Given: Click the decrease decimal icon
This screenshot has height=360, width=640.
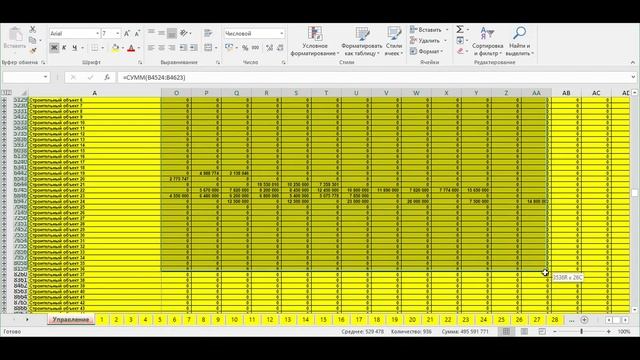Looking at the screenshot, I should (280, 48).
